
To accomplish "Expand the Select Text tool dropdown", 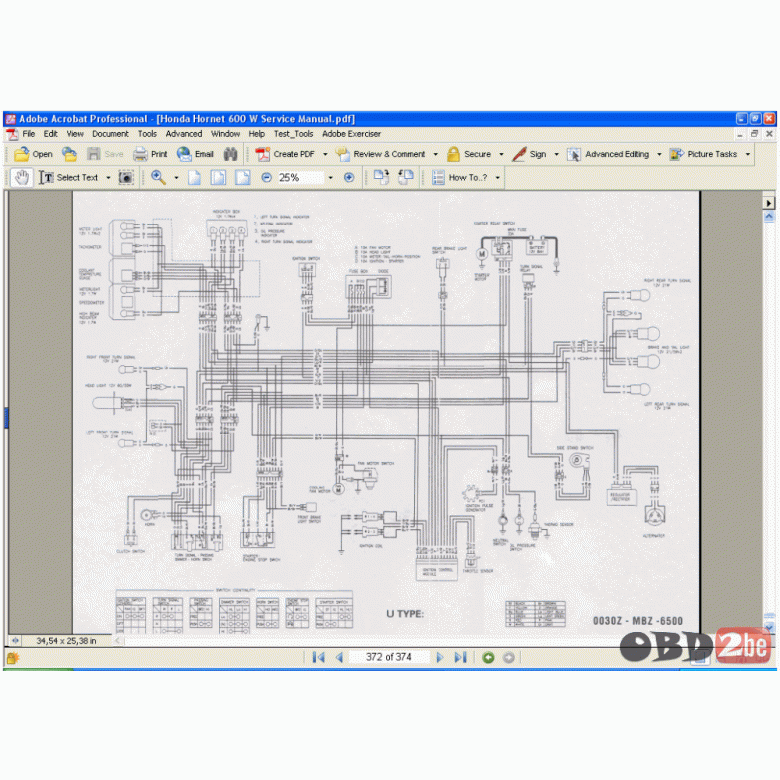I will point(108,178).
